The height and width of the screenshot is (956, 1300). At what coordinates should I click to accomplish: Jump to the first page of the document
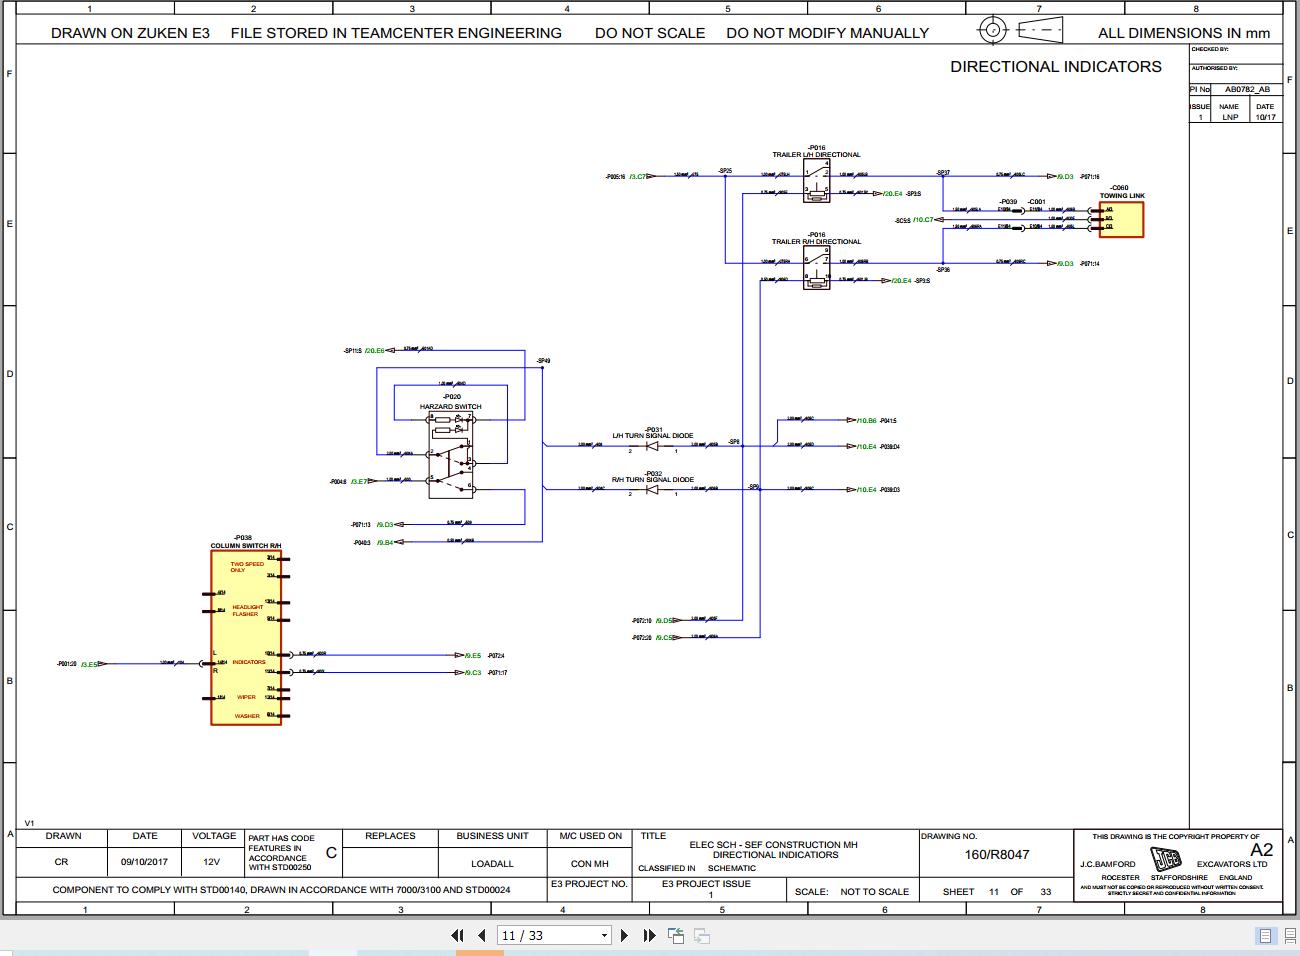[x=458, y=935]
